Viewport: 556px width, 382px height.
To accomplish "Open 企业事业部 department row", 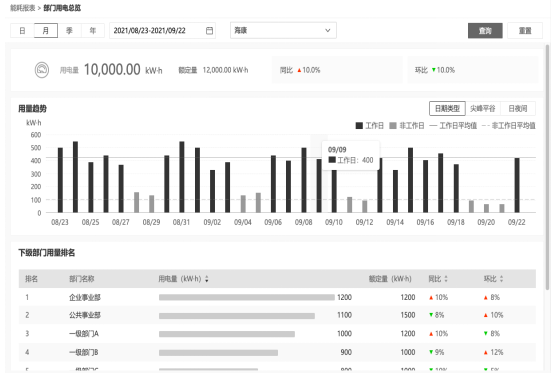I will [x=277, y=297].
